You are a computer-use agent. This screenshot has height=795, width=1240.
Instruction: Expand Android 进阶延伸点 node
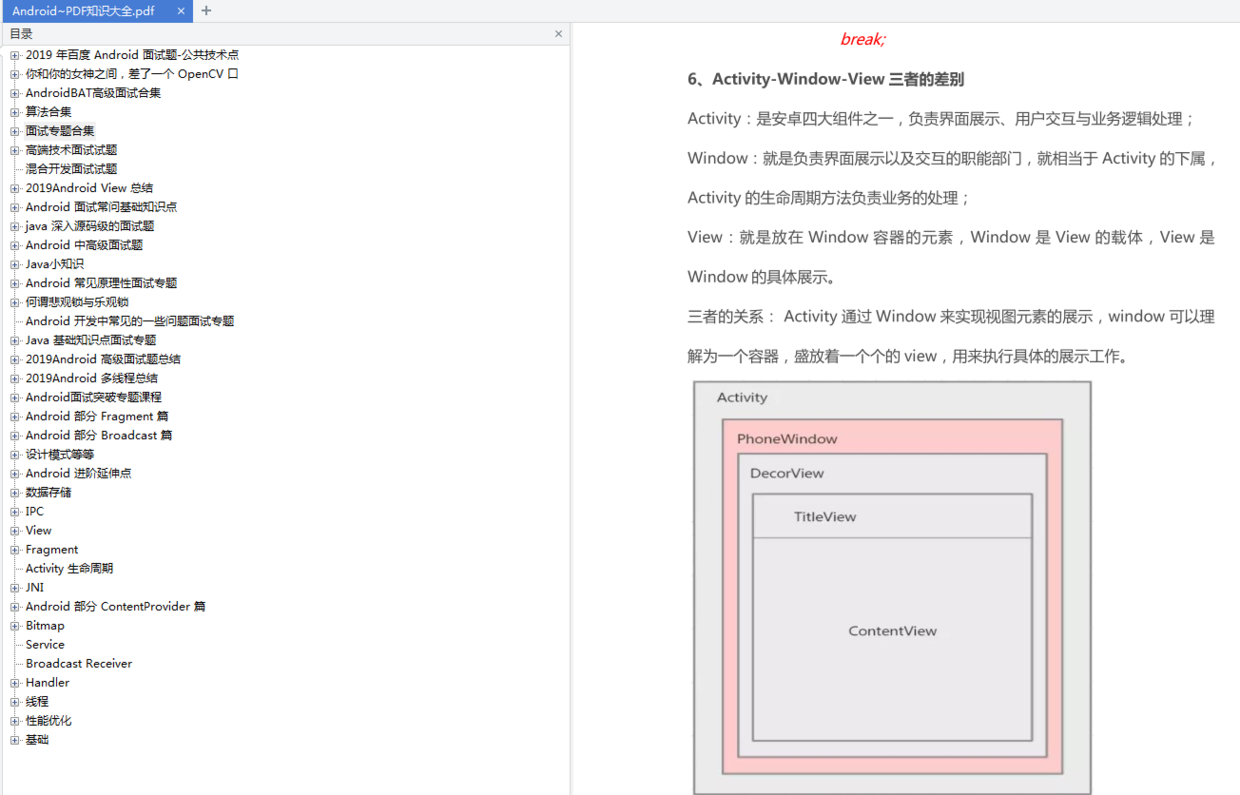pyautogui.click(x=15, y=473)
